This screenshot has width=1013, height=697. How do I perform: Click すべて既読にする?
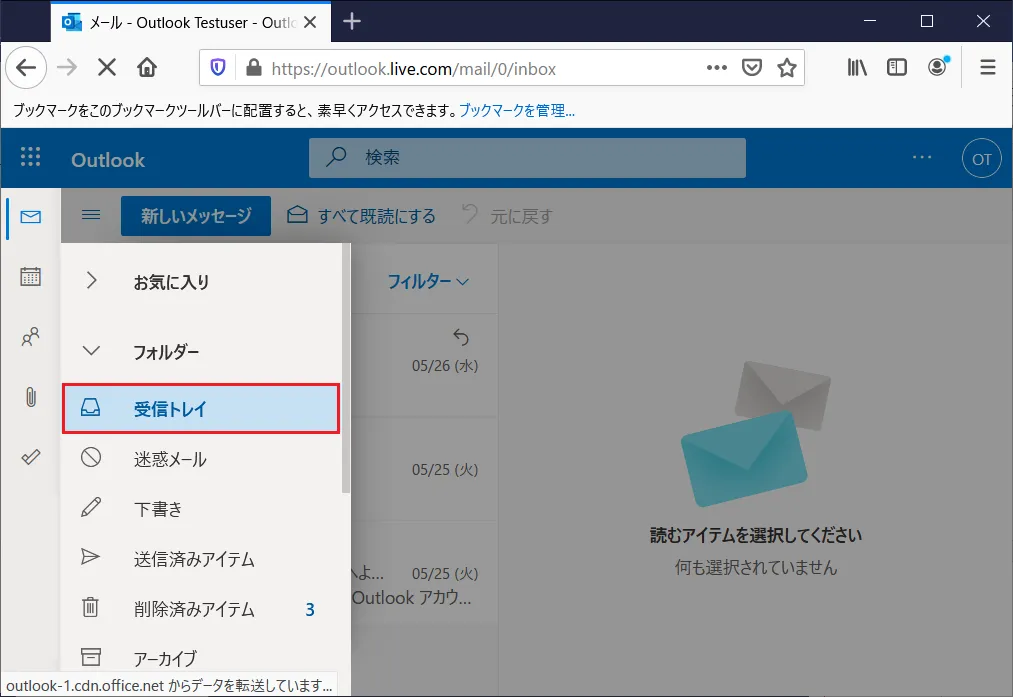click(361, 216)
